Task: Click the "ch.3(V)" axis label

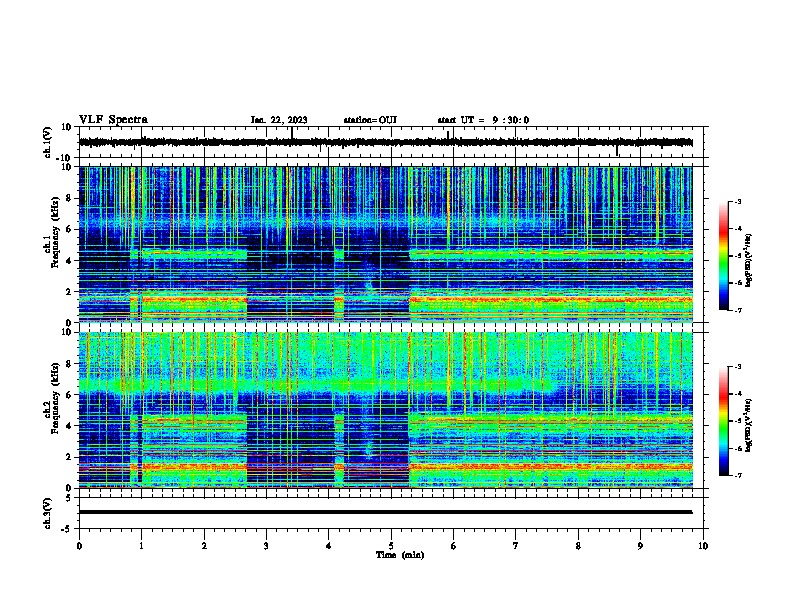Action: coord(48,514)
